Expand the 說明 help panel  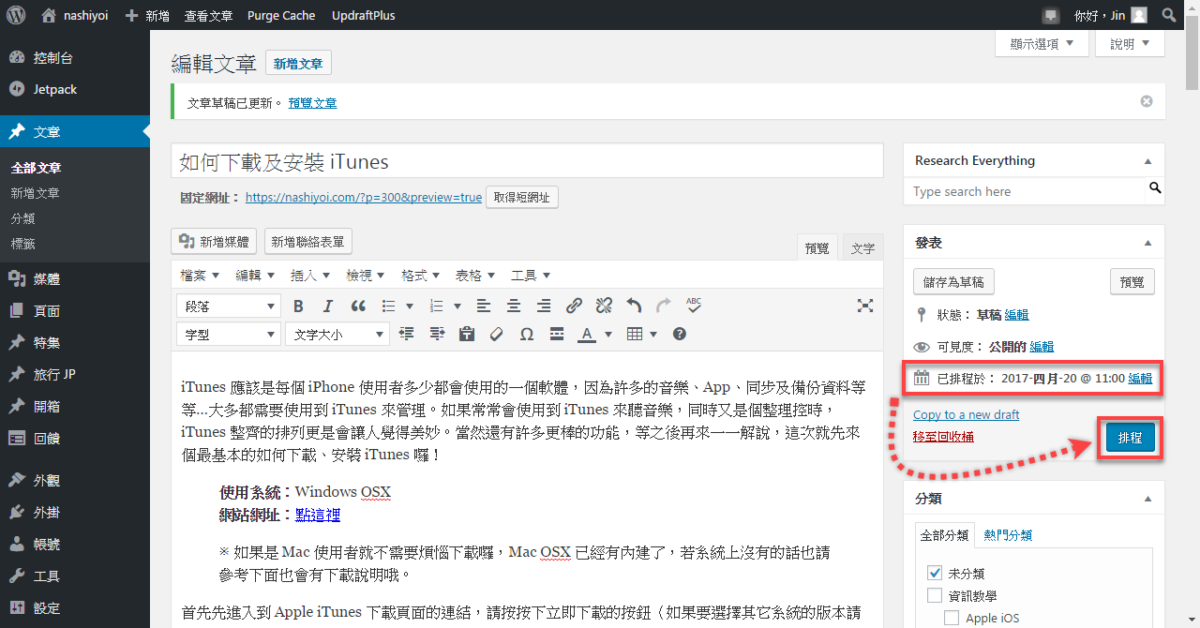tap(1130, 43)
